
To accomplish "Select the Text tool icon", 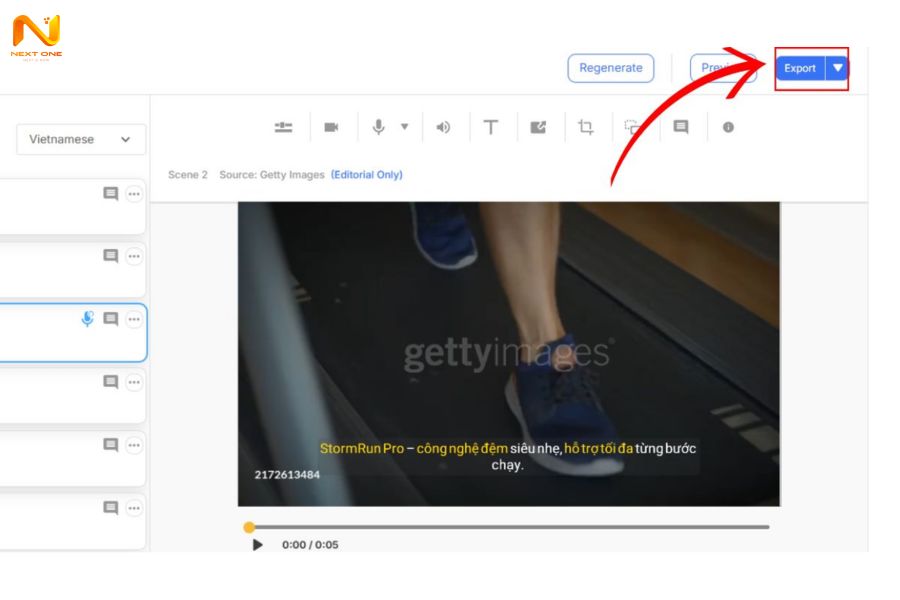I will (x=491, y=127).
